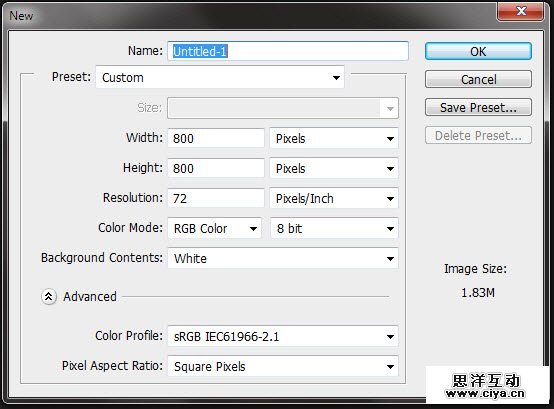Click the Cancel button

click(478, 79)
